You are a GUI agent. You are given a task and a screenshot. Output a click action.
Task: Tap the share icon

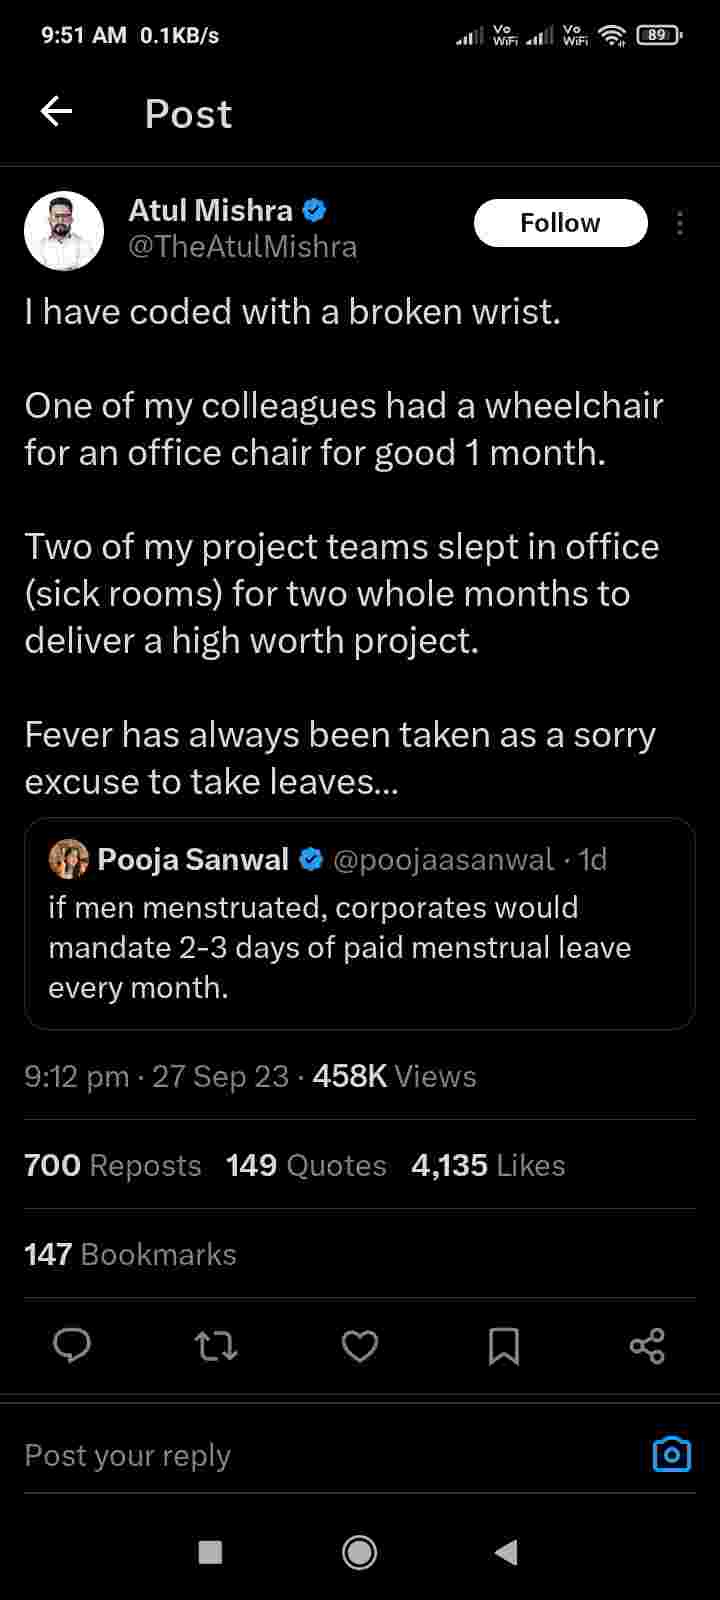[x=647, y=1346]
